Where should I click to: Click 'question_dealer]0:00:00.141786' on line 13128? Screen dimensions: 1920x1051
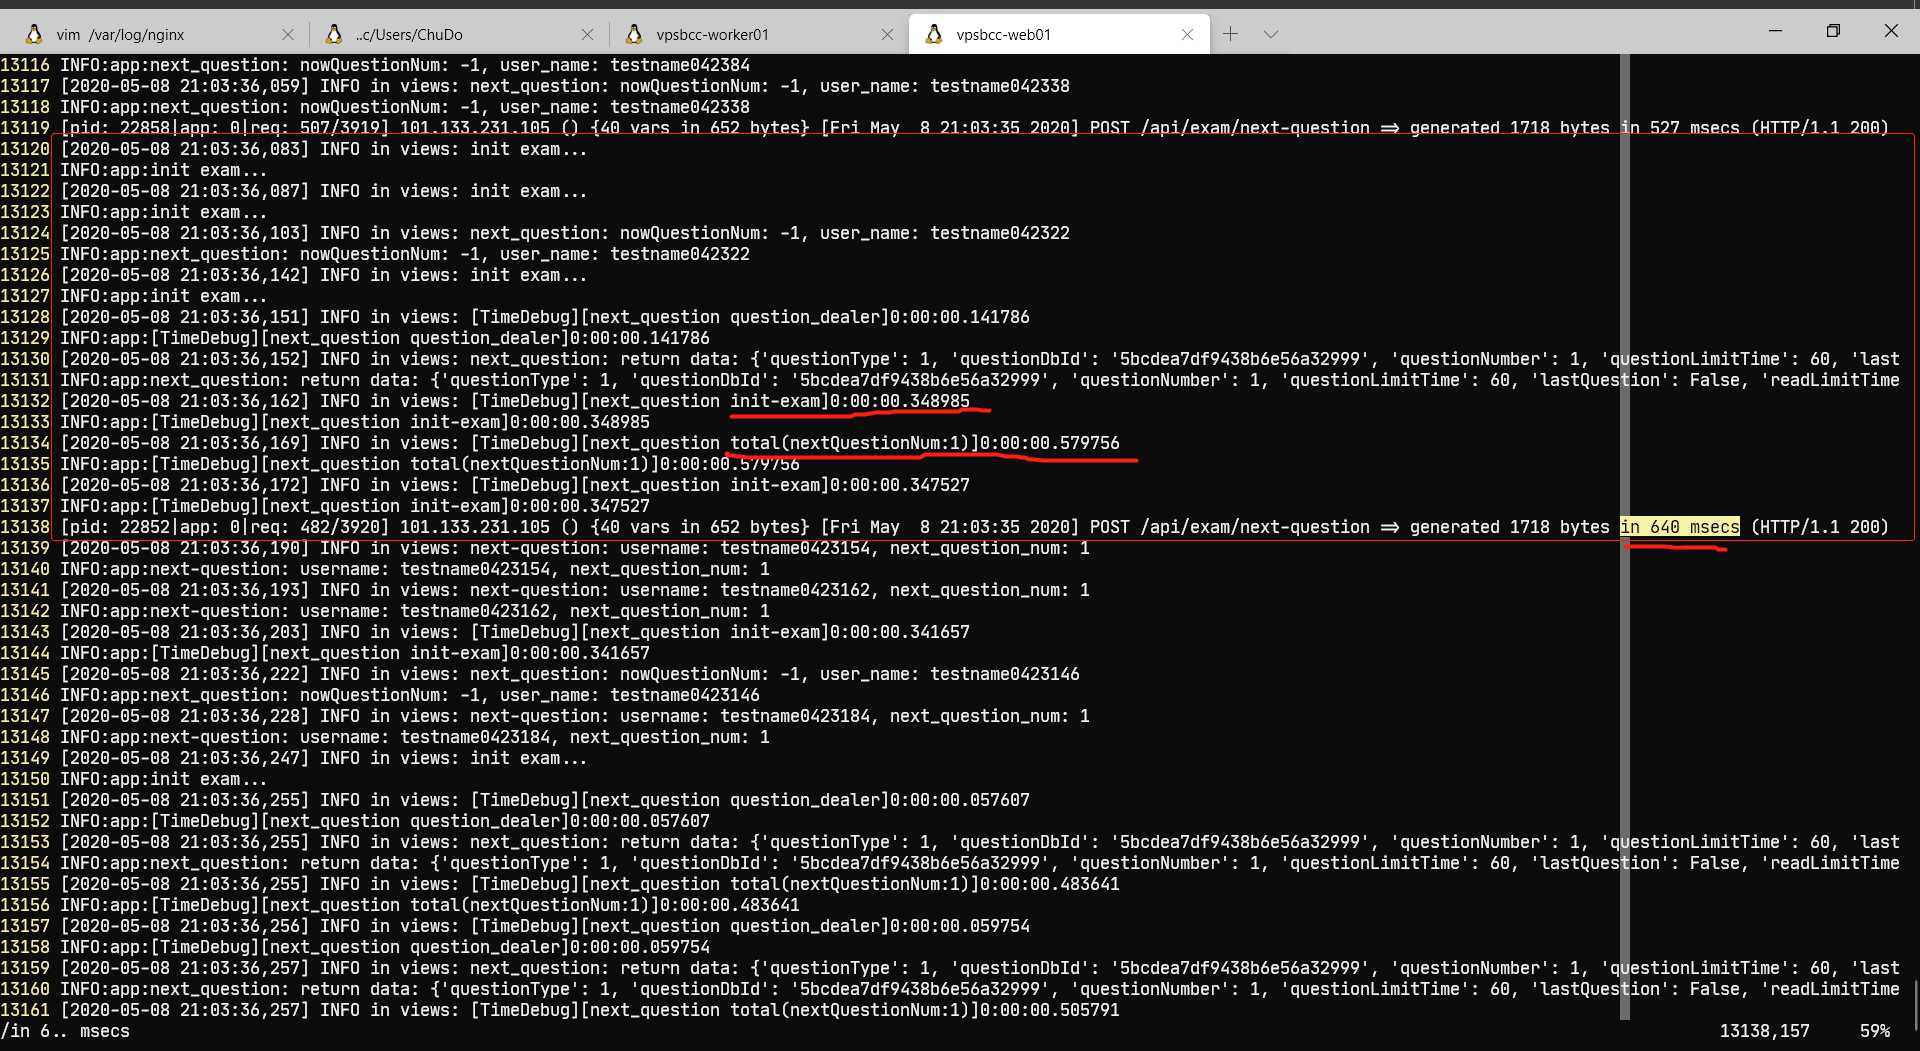880,317
